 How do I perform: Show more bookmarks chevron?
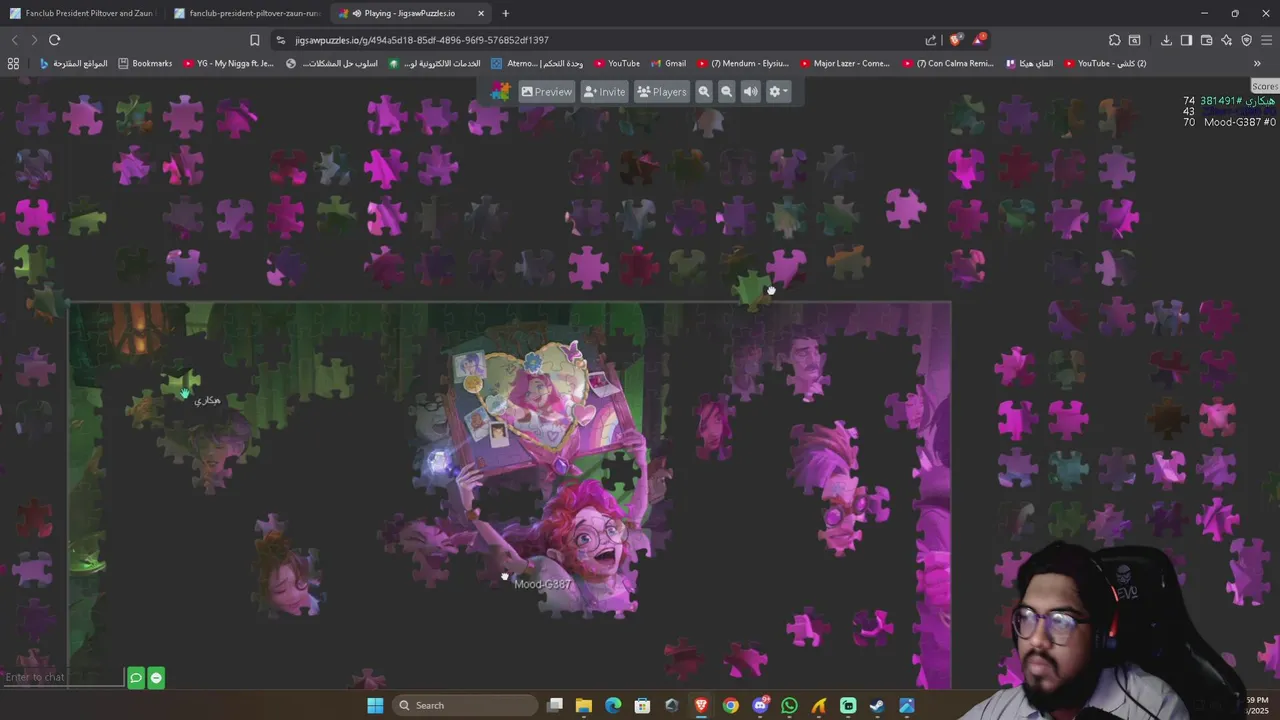click(1257, 63)
